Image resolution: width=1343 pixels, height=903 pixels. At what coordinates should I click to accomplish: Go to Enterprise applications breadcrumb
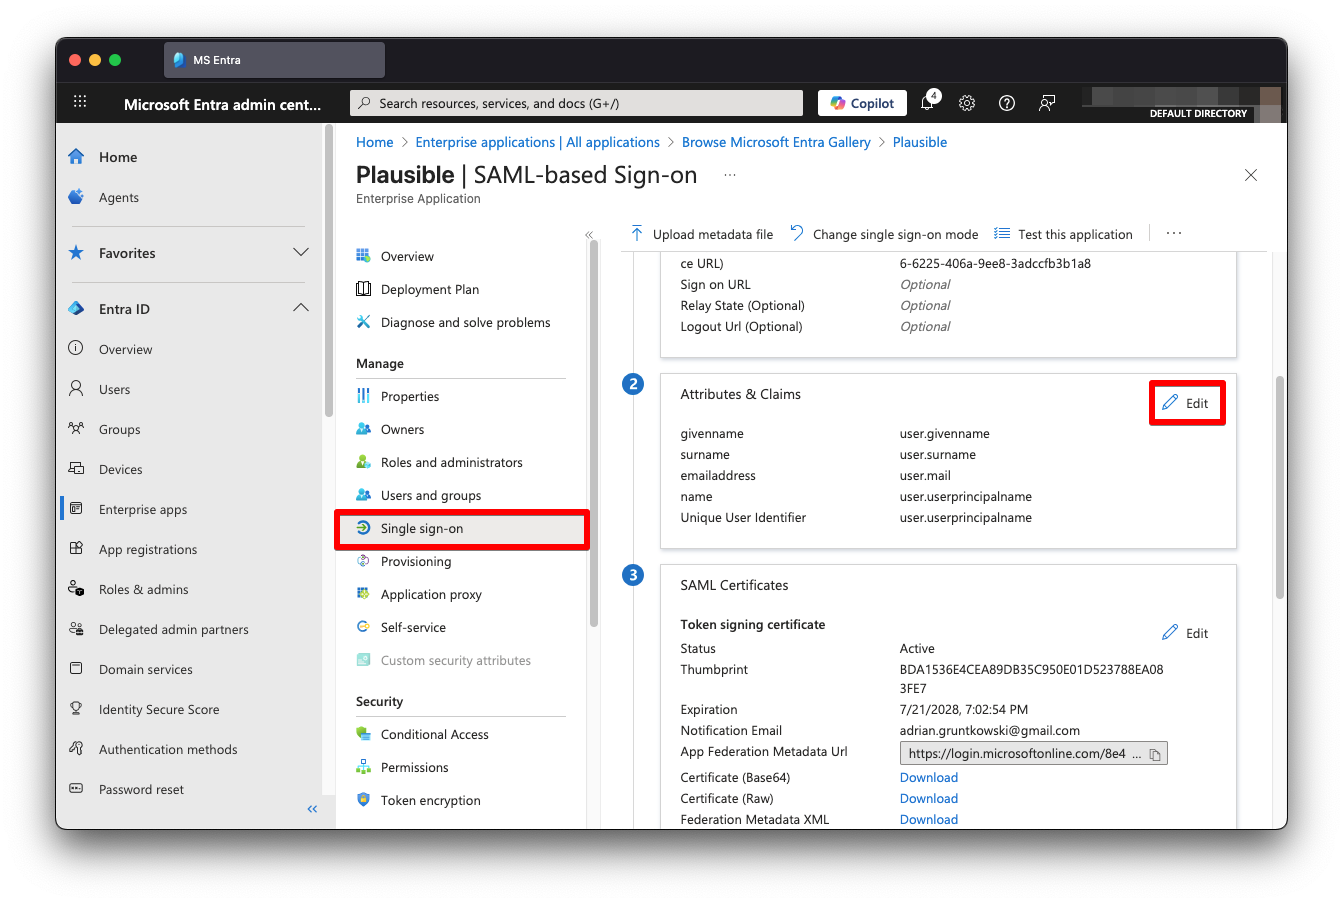[537, 142]
